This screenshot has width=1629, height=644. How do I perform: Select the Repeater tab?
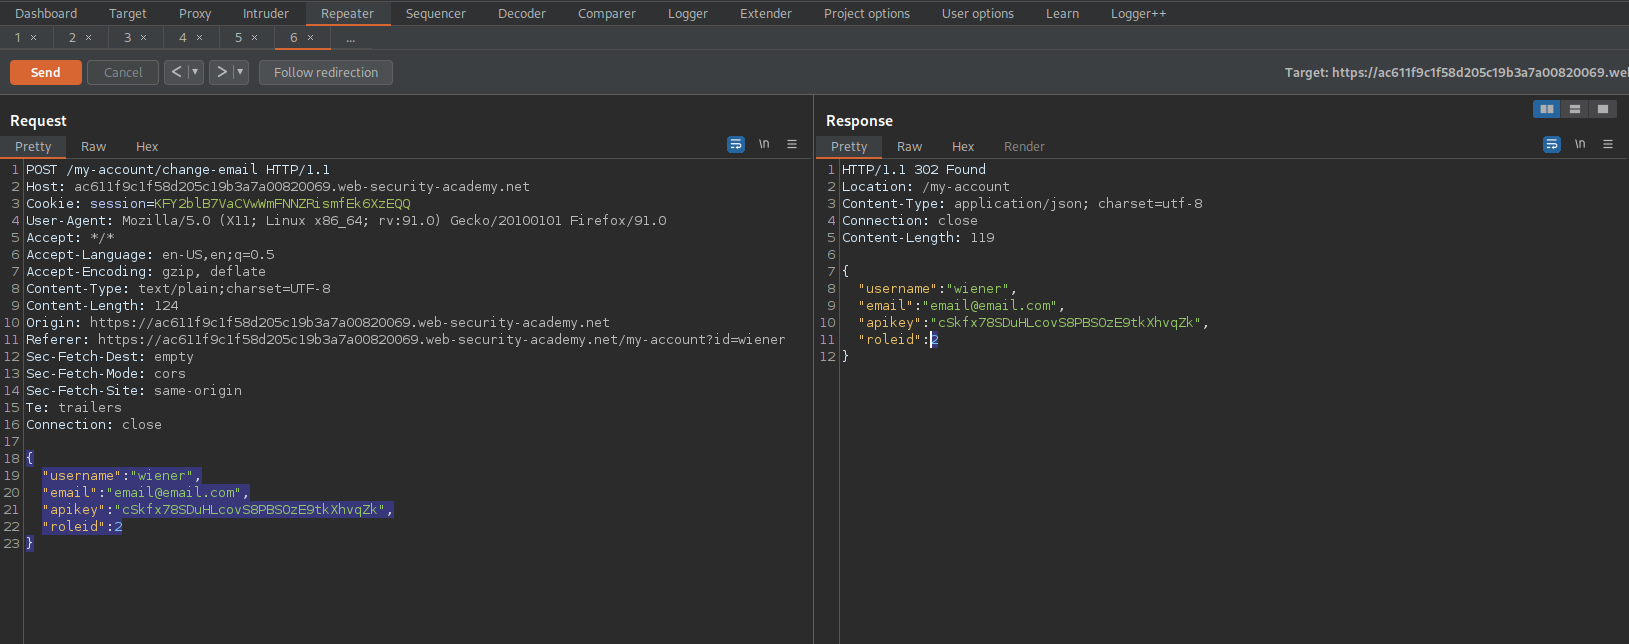[347, 13]
